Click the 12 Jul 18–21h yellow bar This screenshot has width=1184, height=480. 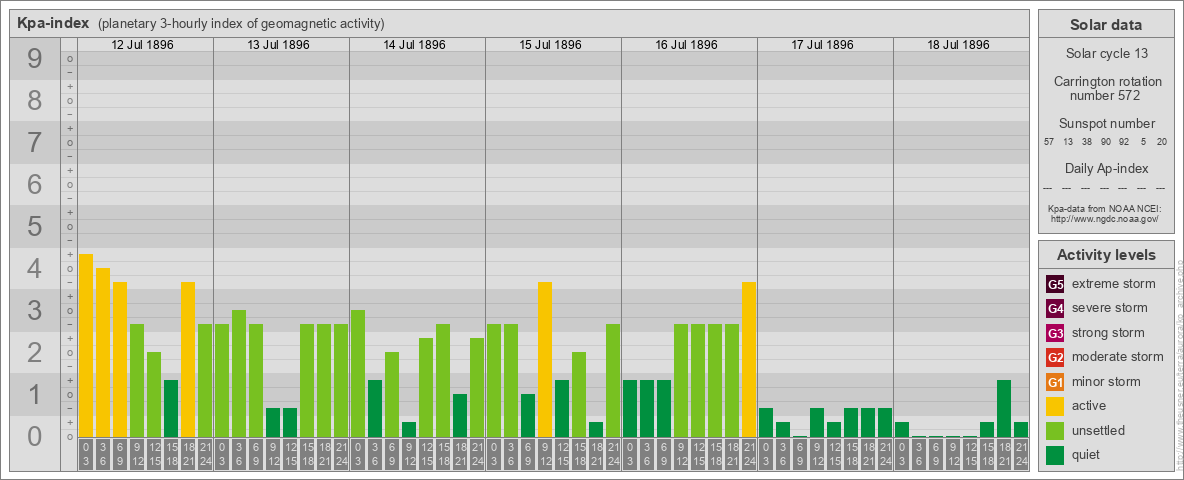[188, 360]
